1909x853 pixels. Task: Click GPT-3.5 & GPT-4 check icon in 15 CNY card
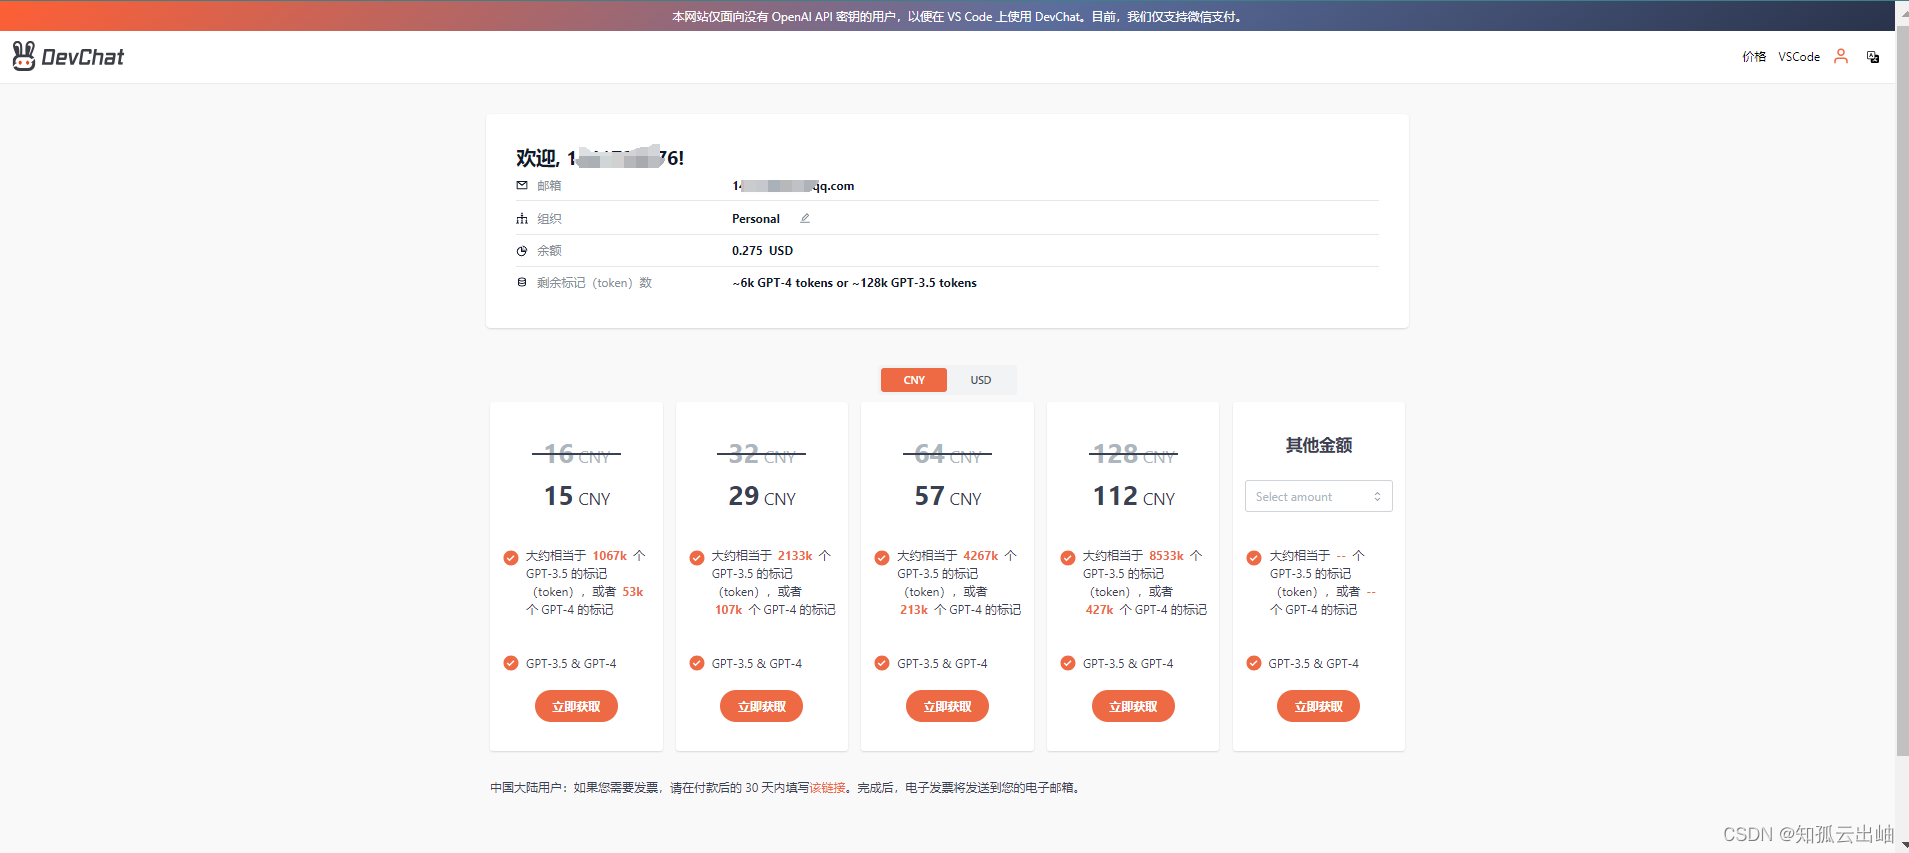[511, 663]
